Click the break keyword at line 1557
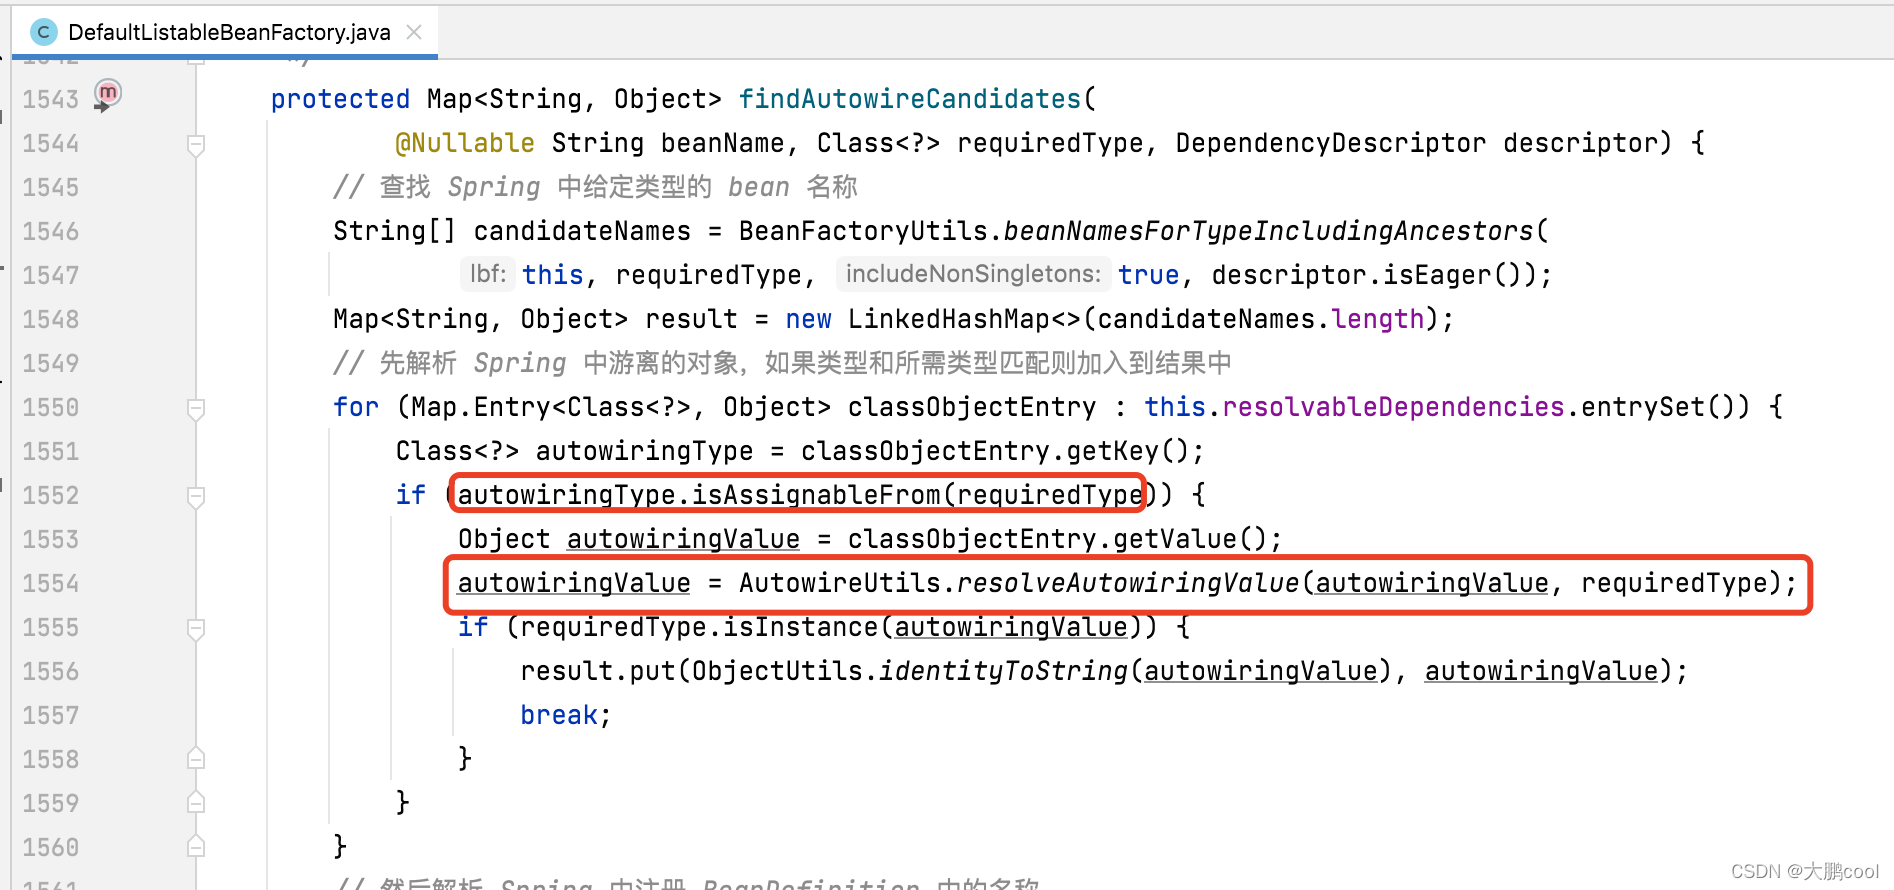 pyautogui.click(x=559, y=715)
